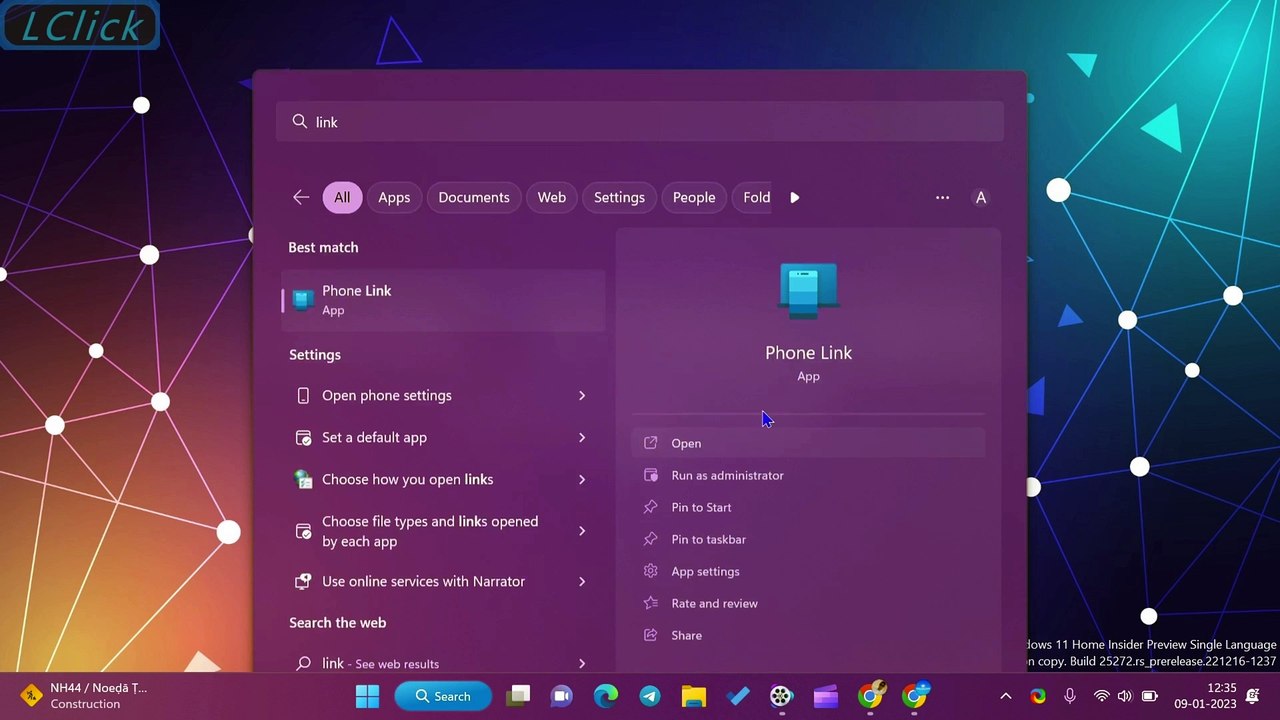Open the account avatar labeled A

click(981, 197)
